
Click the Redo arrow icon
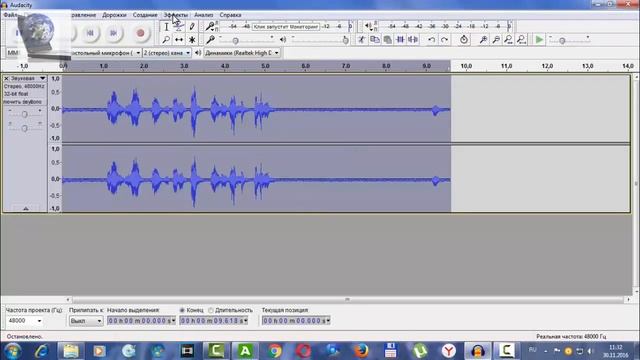(x=444, y=40)
